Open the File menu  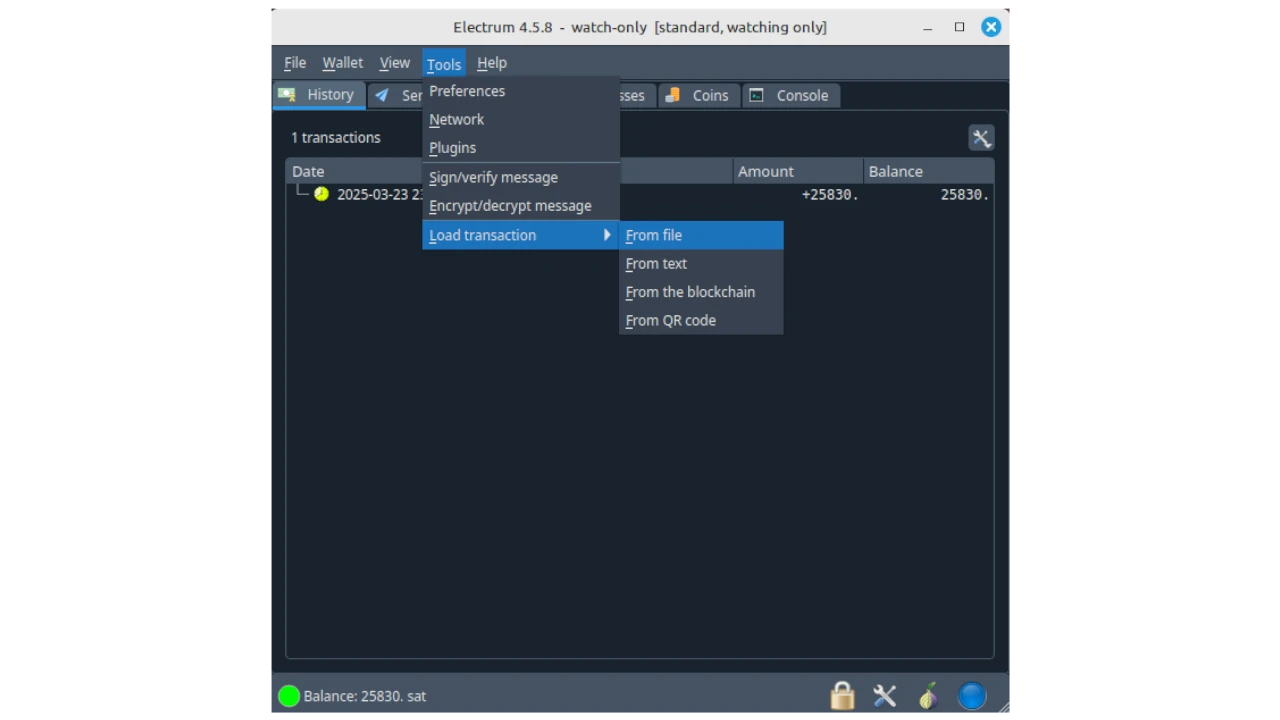(x=295, y=63)
